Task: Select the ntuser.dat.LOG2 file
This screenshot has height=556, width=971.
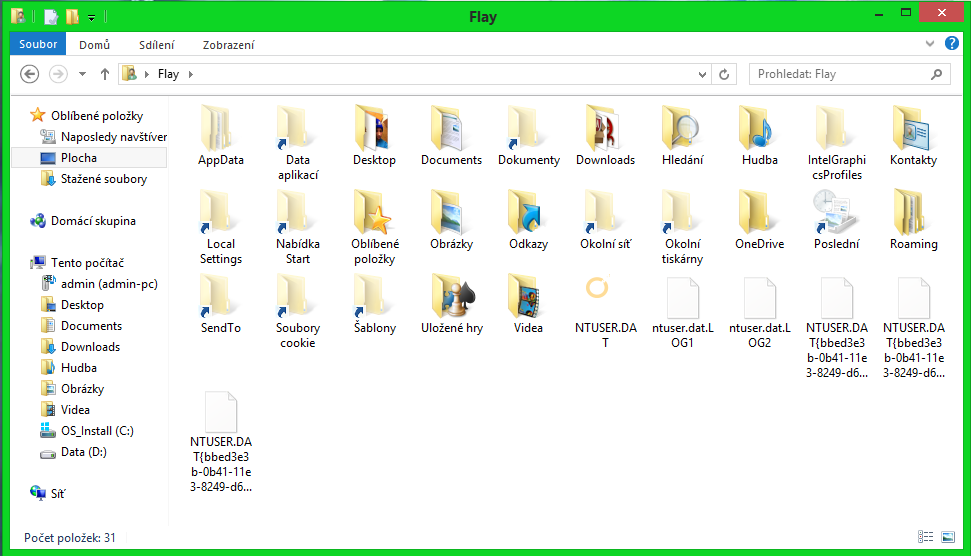Action: pos(759,312)
